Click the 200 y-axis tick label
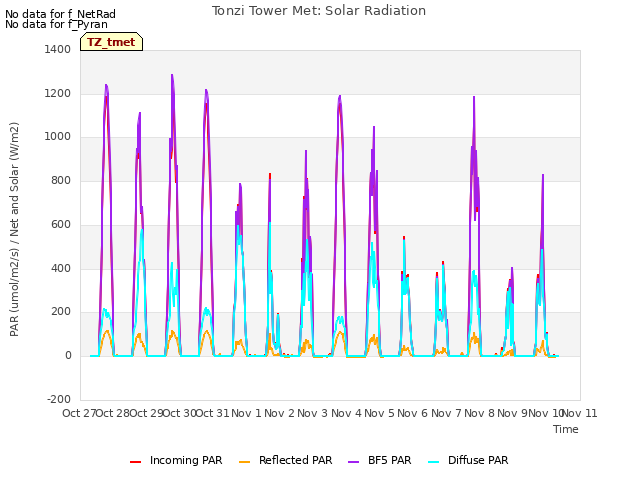Image resolution: width=640 pixels, height=480 pixels. (61, 311)
